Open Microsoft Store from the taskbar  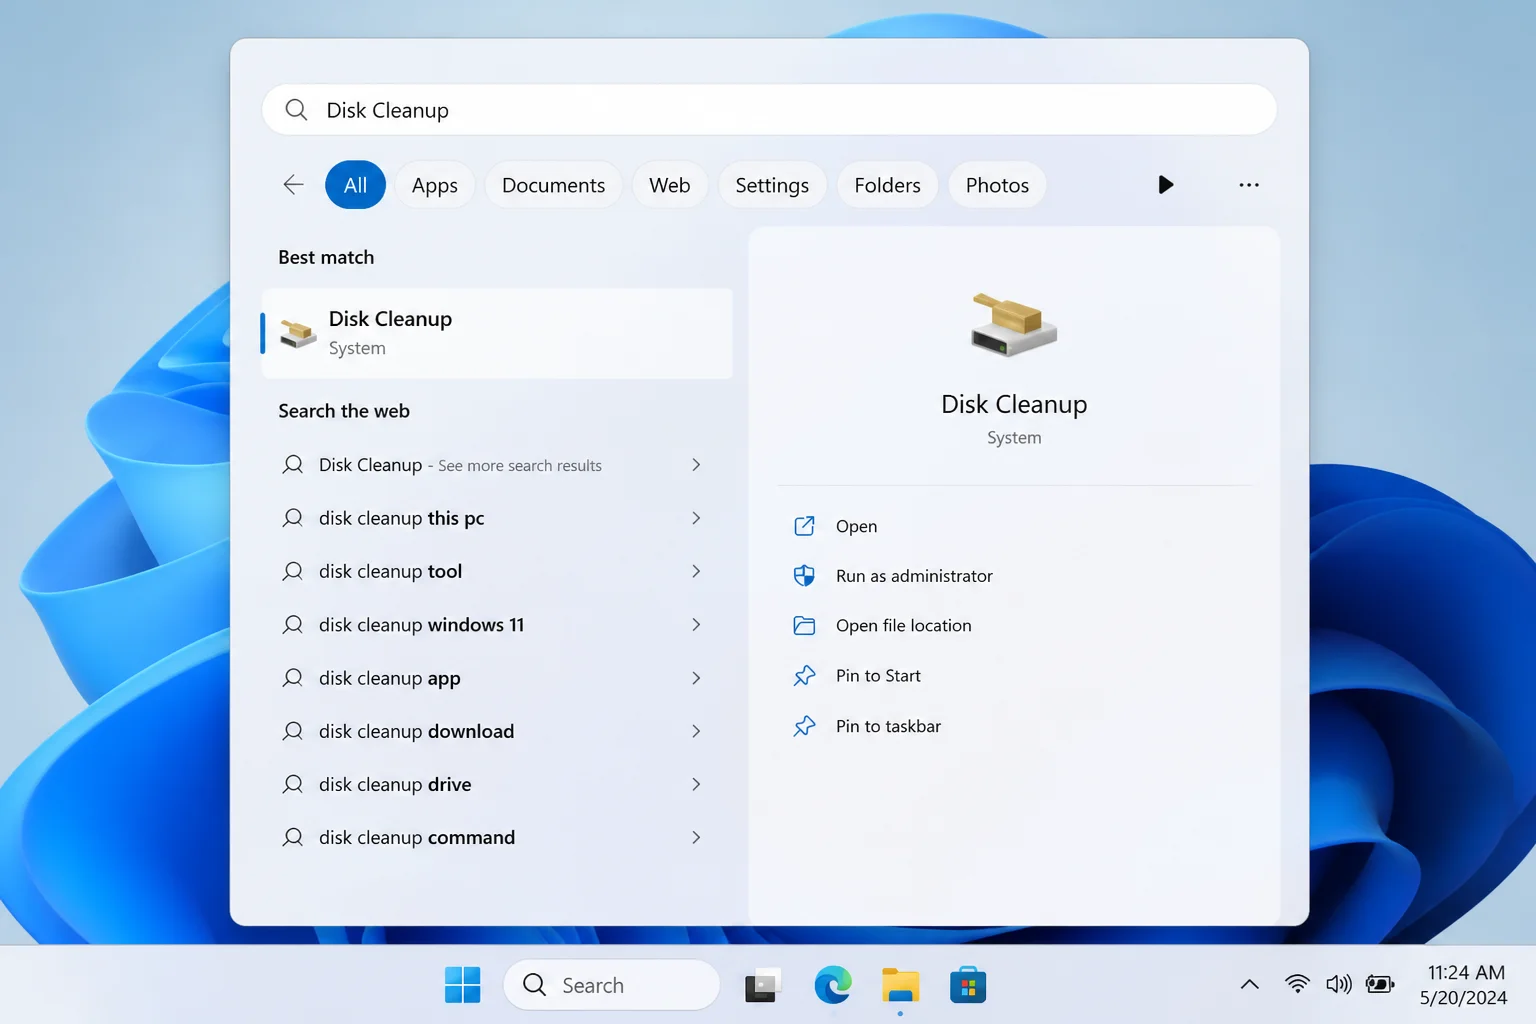point(968,986)
